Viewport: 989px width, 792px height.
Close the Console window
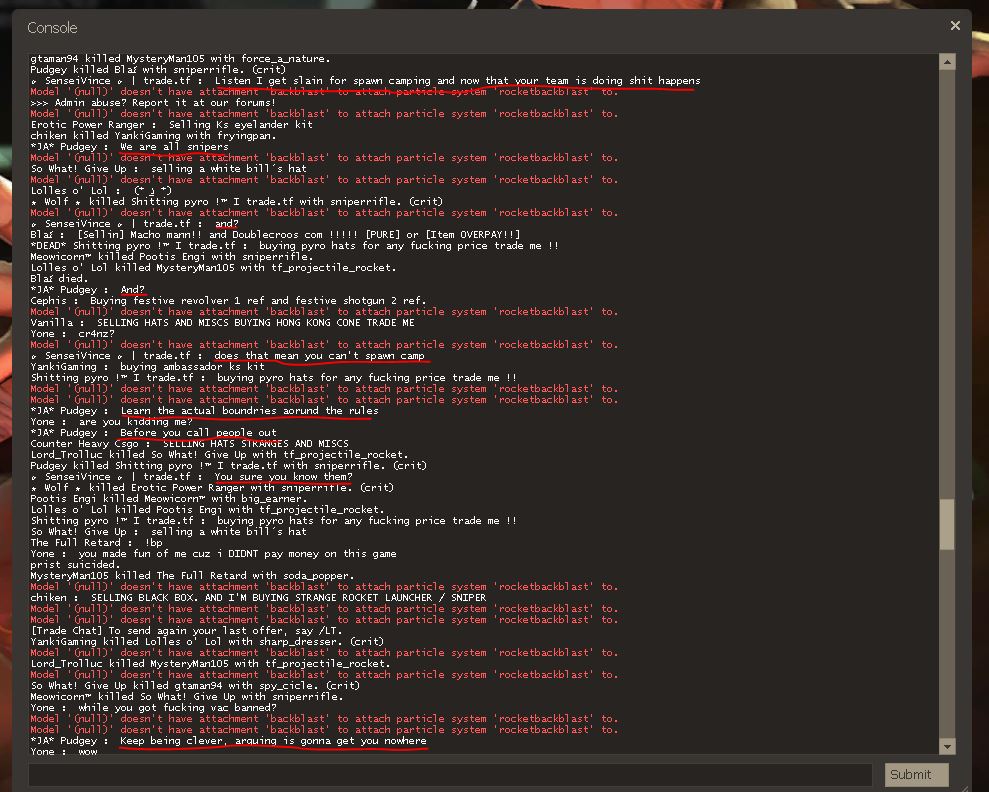[955, 26]
